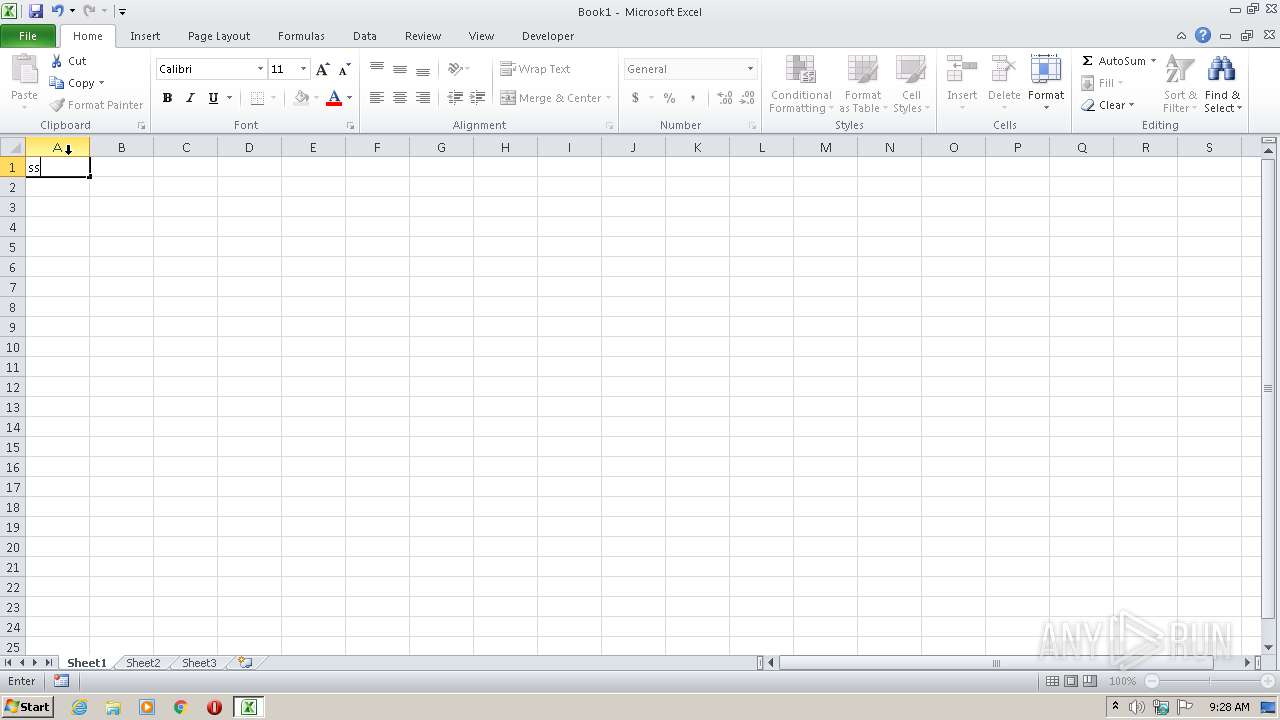Open Format as Table gallery
Screen dimensions: 1280x720
click(863, 84)
